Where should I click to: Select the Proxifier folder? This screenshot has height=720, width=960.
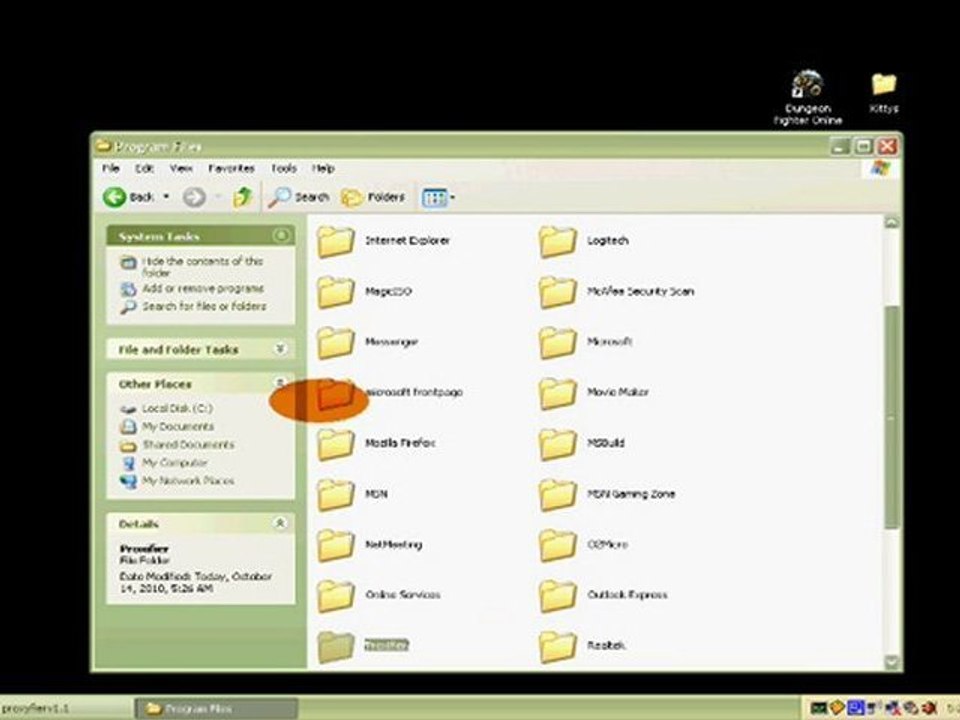point(362,645)
